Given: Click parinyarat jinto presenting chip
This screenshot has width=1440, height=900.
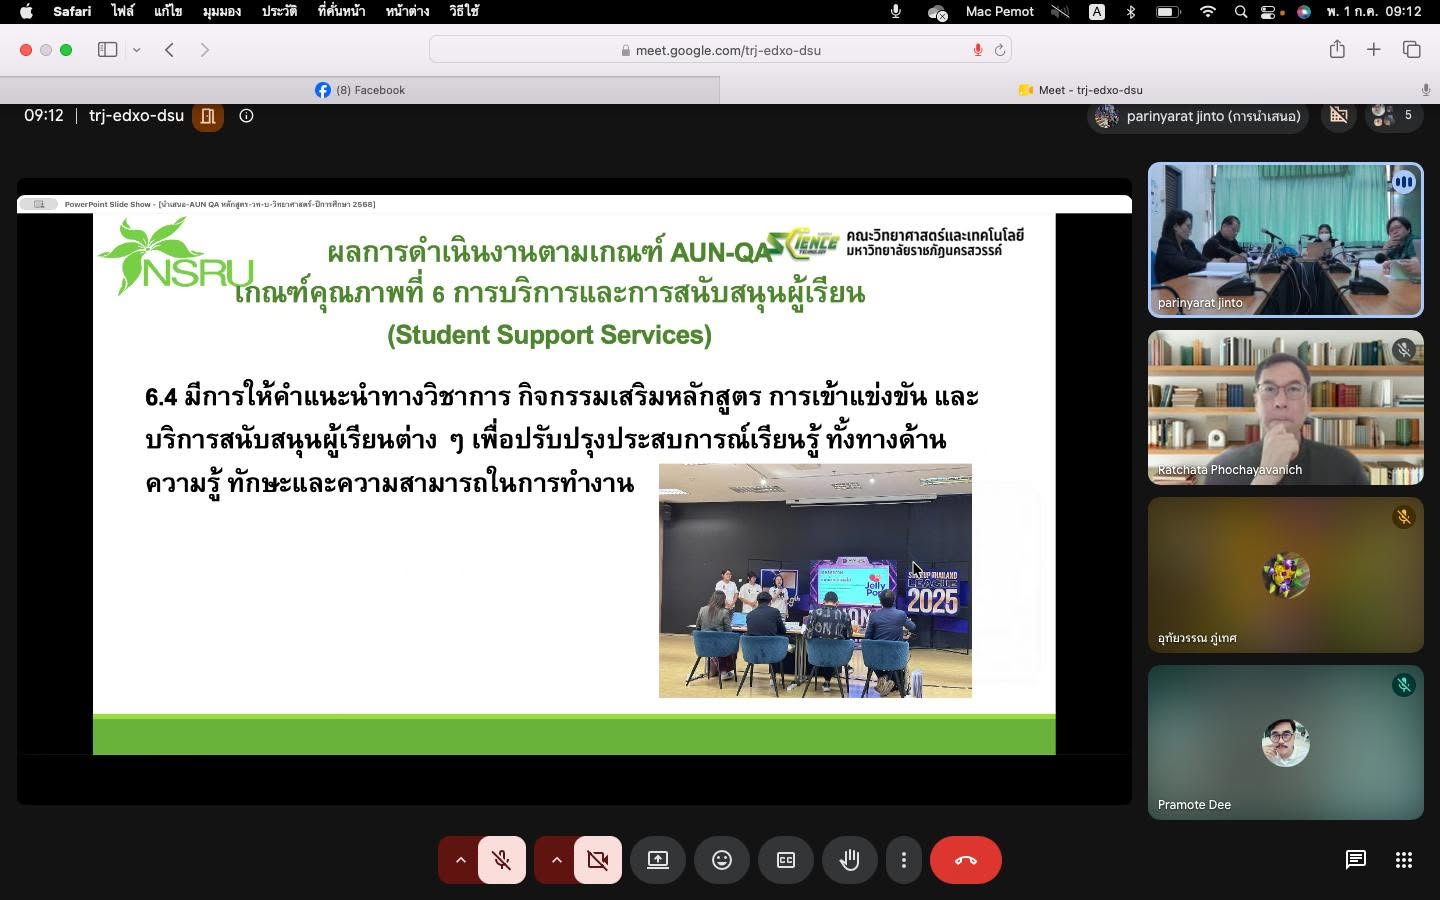Looking at the screenshot, I should click(1199, 116).
